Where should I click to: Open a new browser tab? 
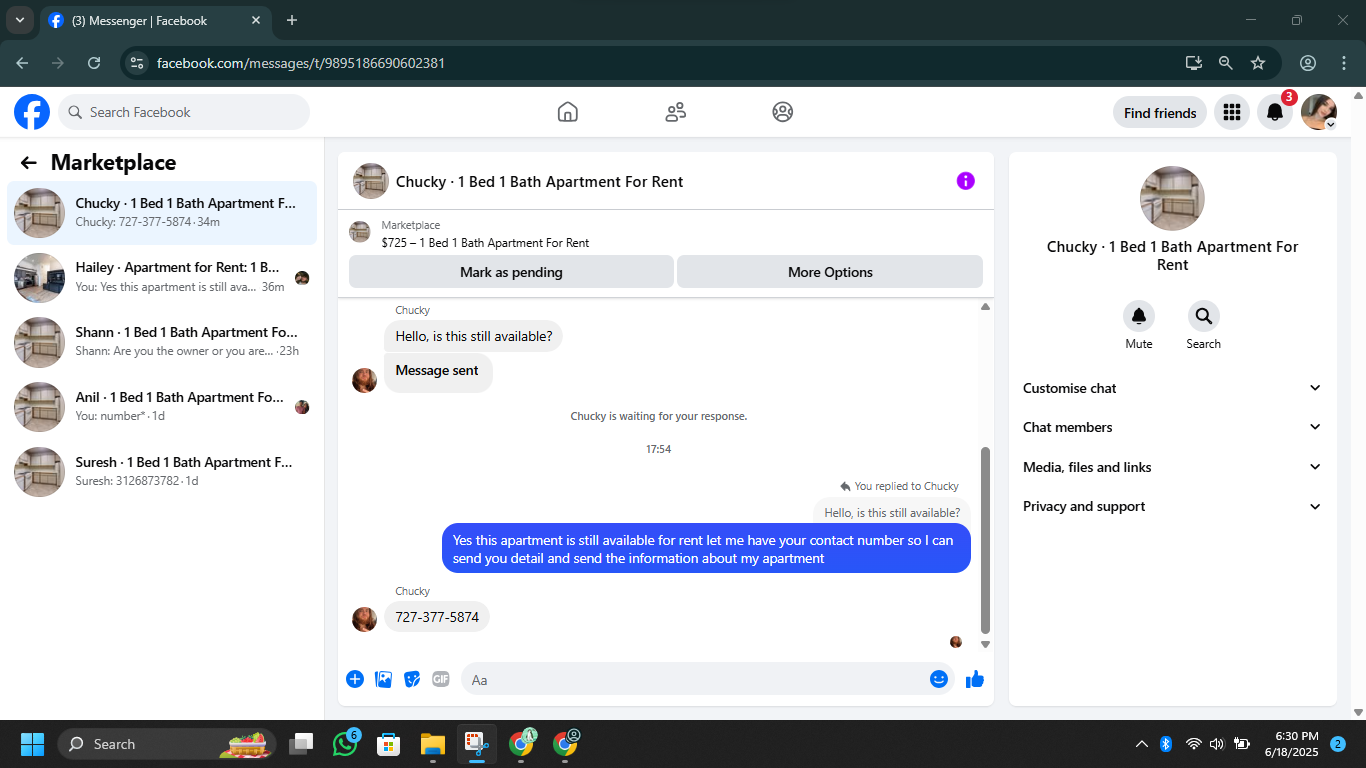pos(292,20)
